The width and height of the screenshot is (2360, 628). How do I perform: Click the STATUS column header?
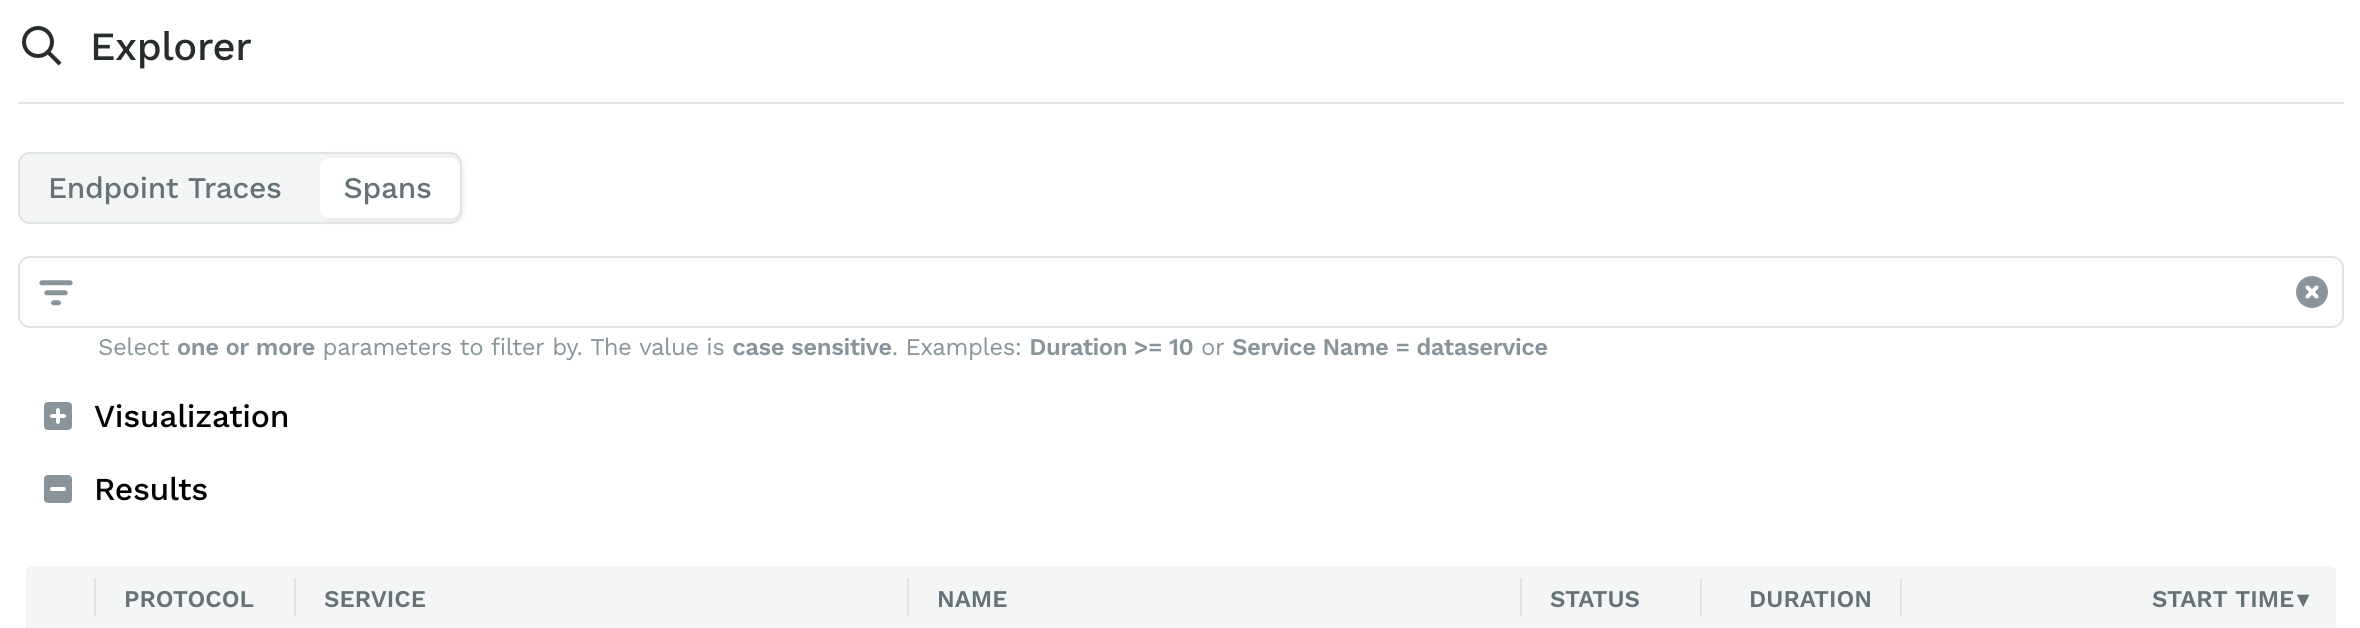click(1594, 598)
